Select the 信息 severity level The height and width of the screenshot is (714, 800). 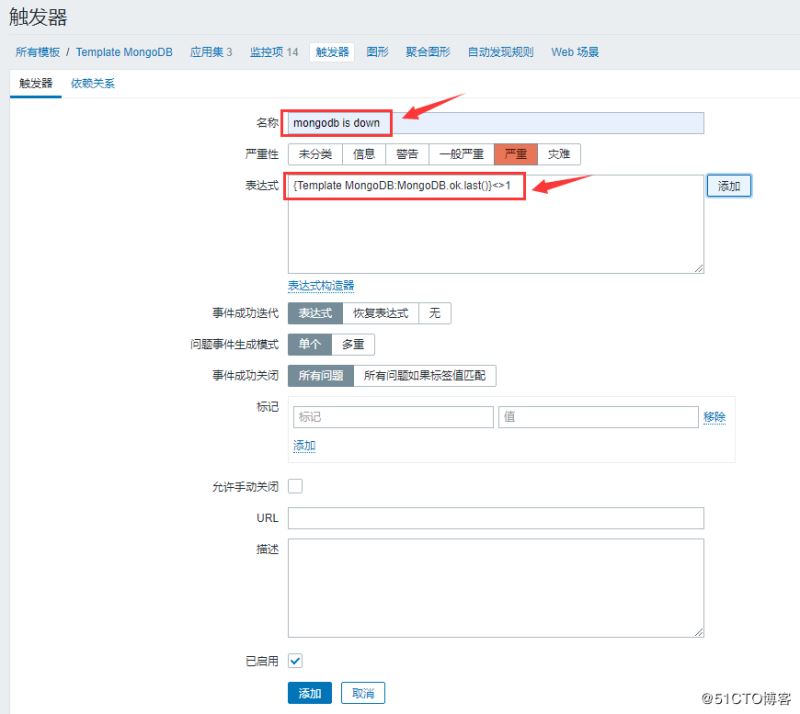click(364, 154)
